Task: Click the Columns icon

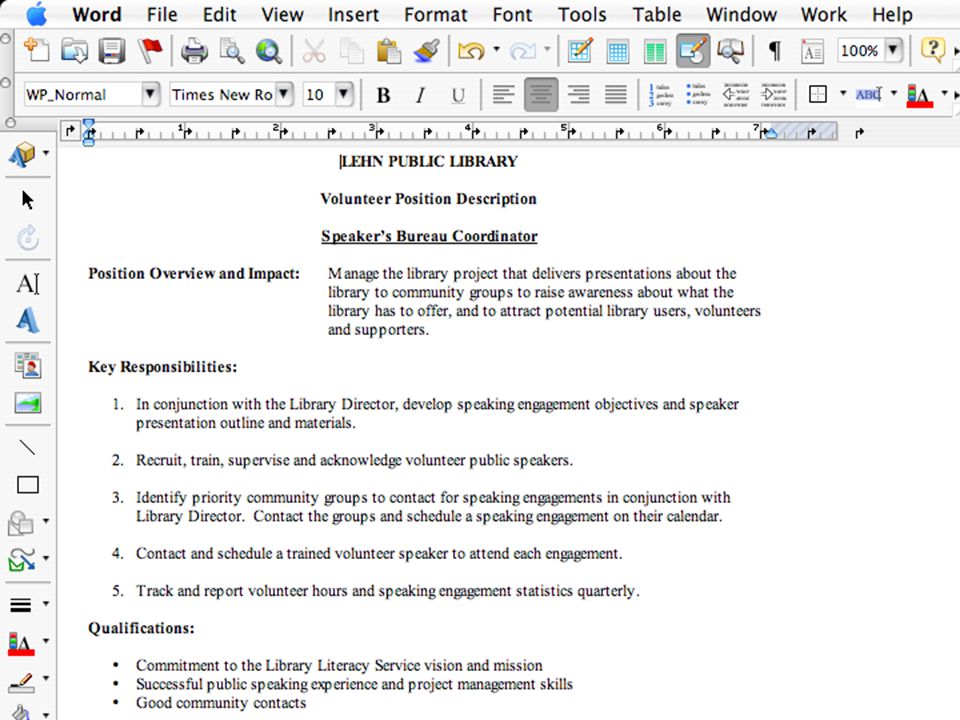Action: (655, 50)
